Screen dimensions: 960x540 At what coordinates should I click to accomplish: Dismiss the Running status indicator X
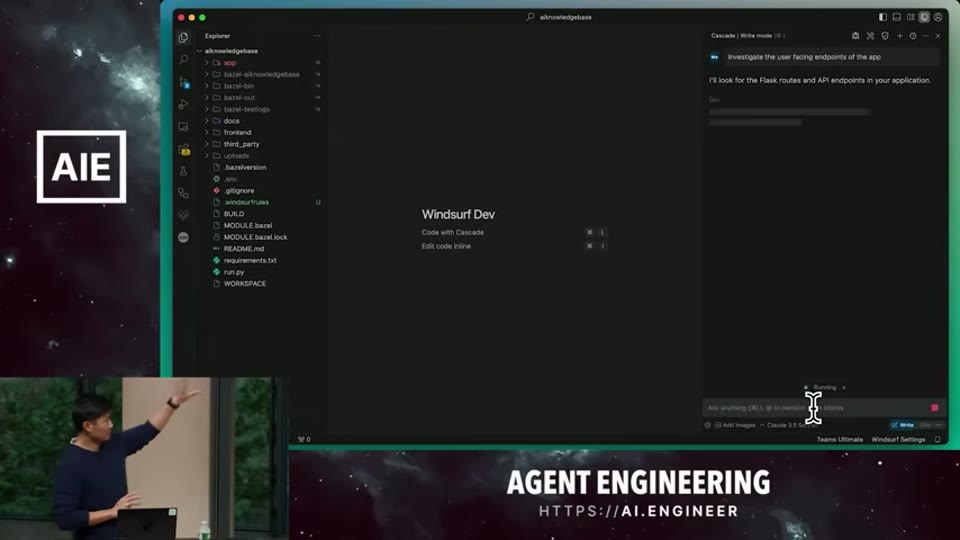[844, 387]
